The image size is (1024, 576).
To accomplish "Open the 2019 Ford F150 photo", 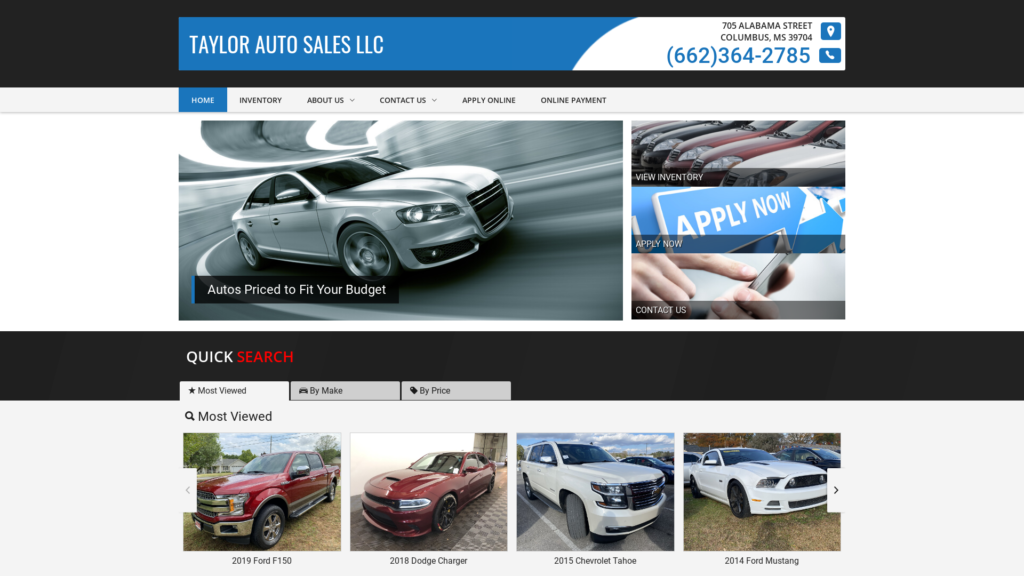I will [262, 491].
